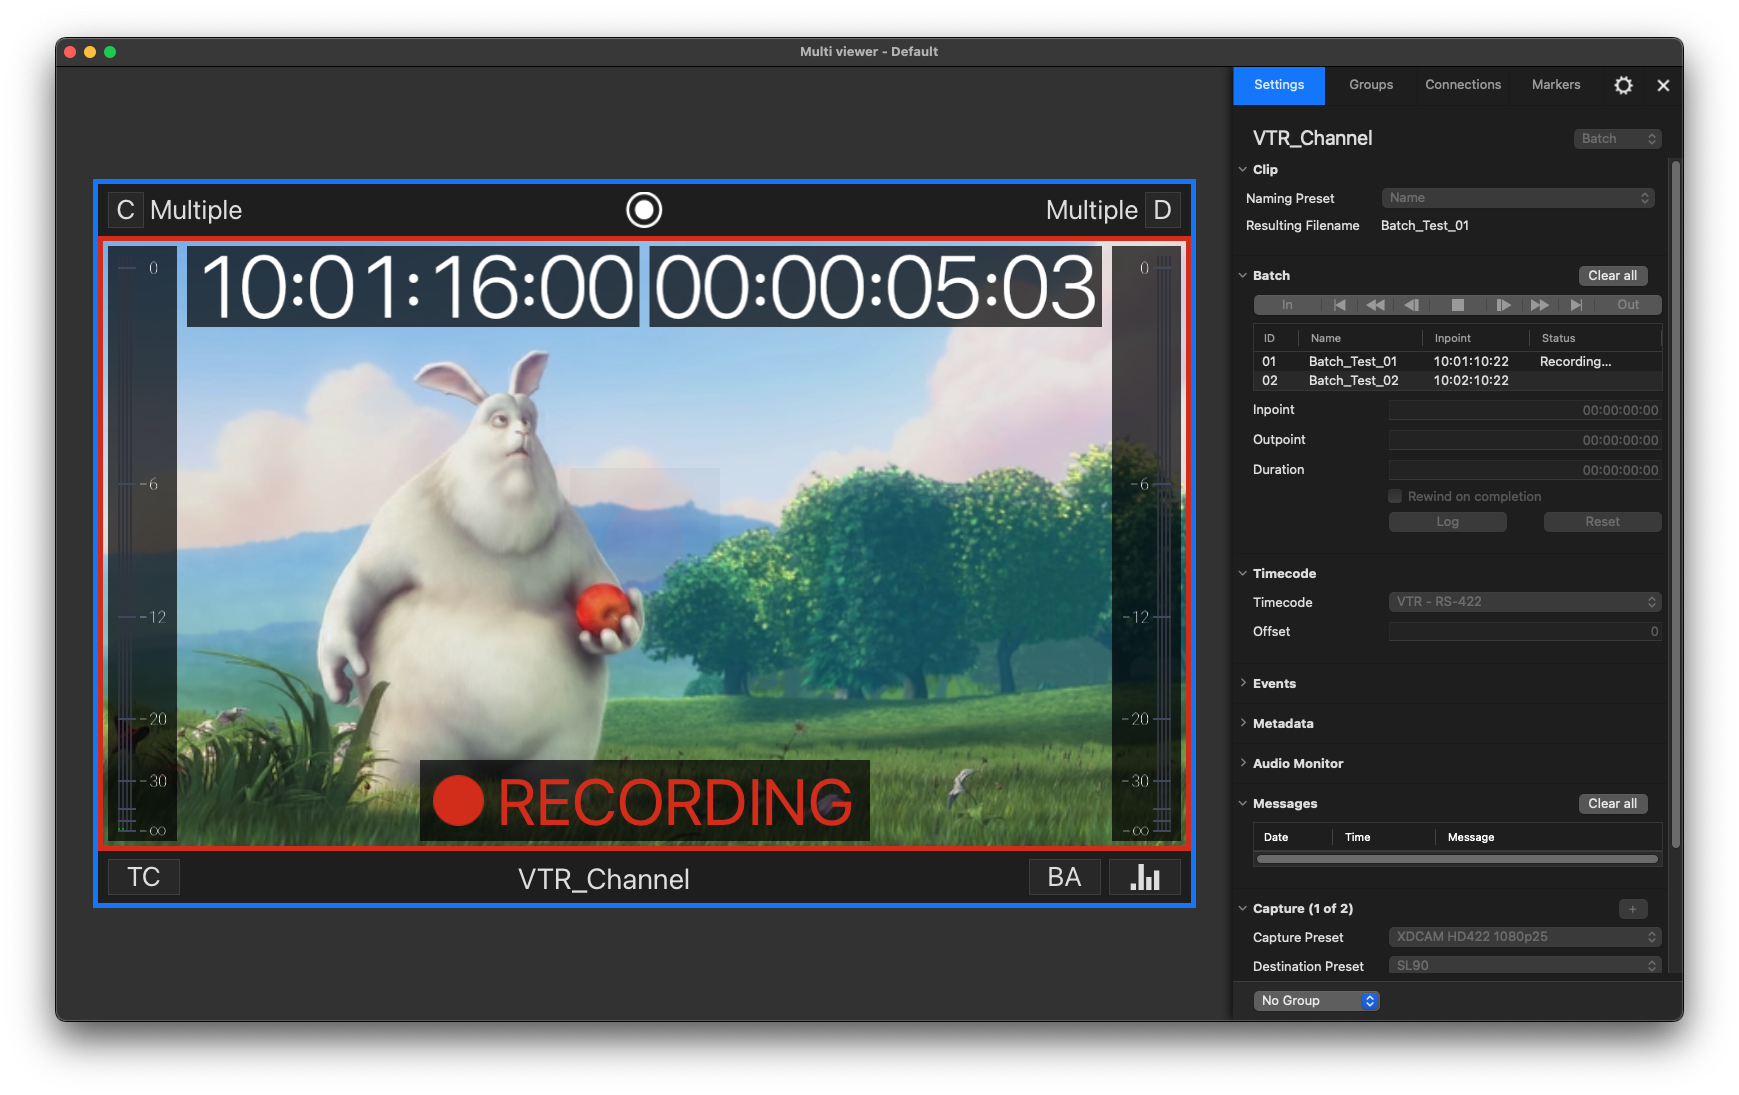Collapse the Capture (1 of 2) section

[1243, 909]
